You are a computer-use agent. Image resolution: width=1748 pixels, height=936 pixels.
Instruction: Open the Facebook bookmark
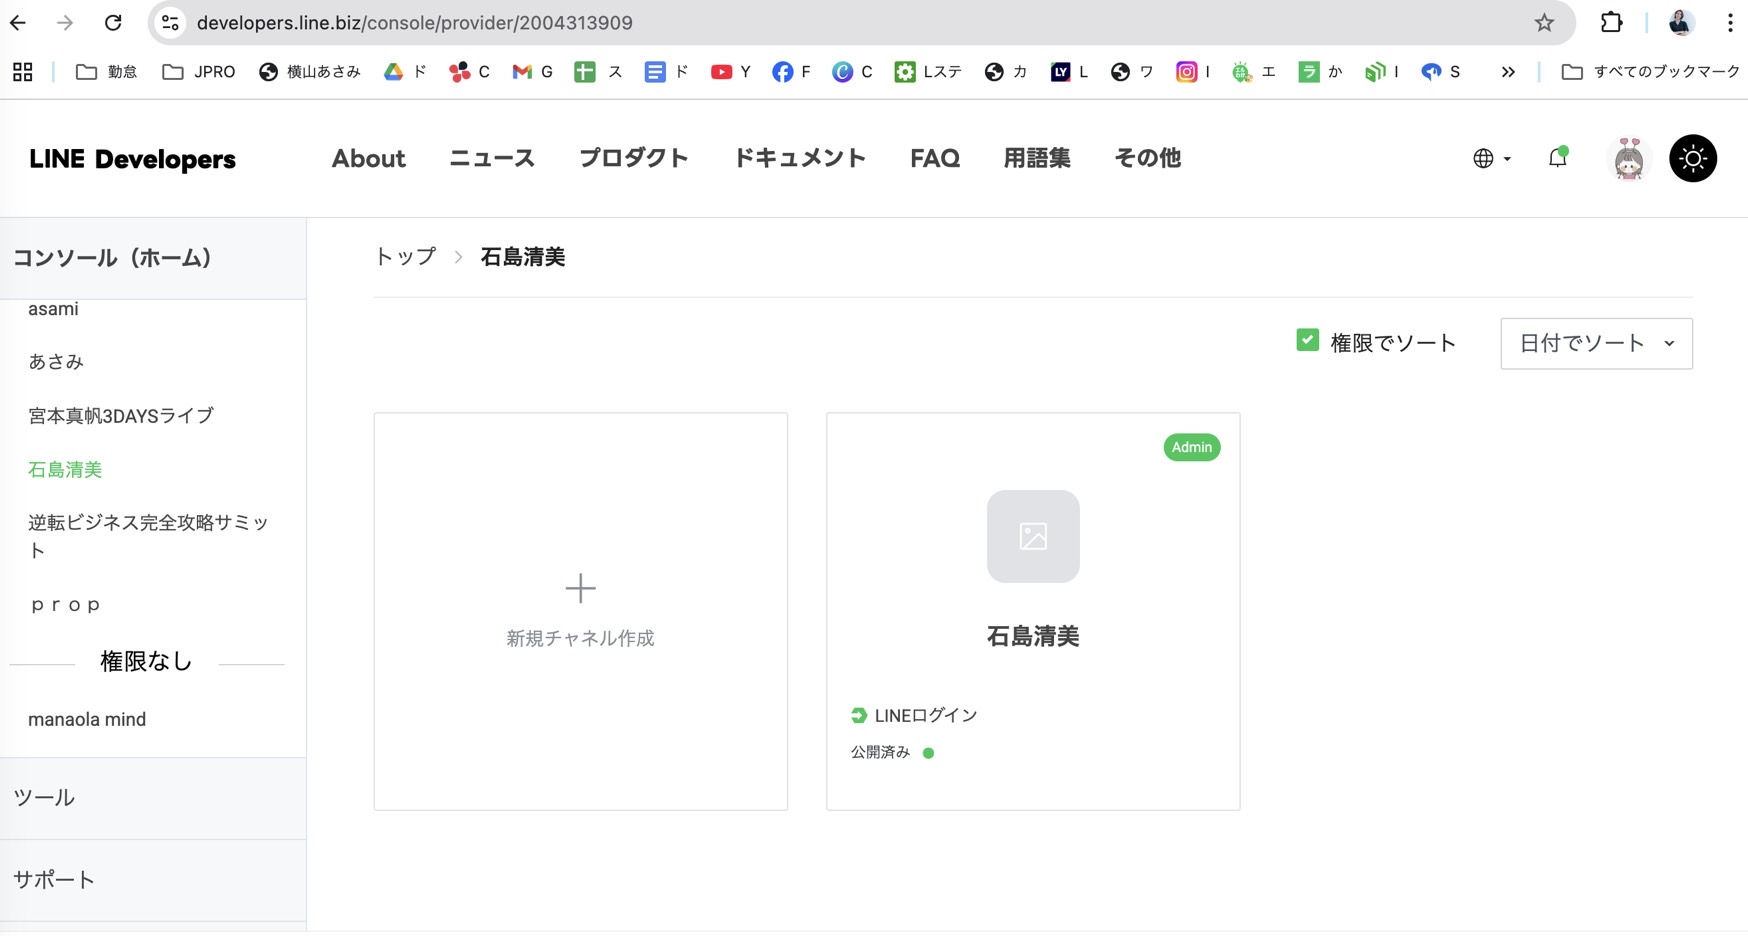coord(791,72)
